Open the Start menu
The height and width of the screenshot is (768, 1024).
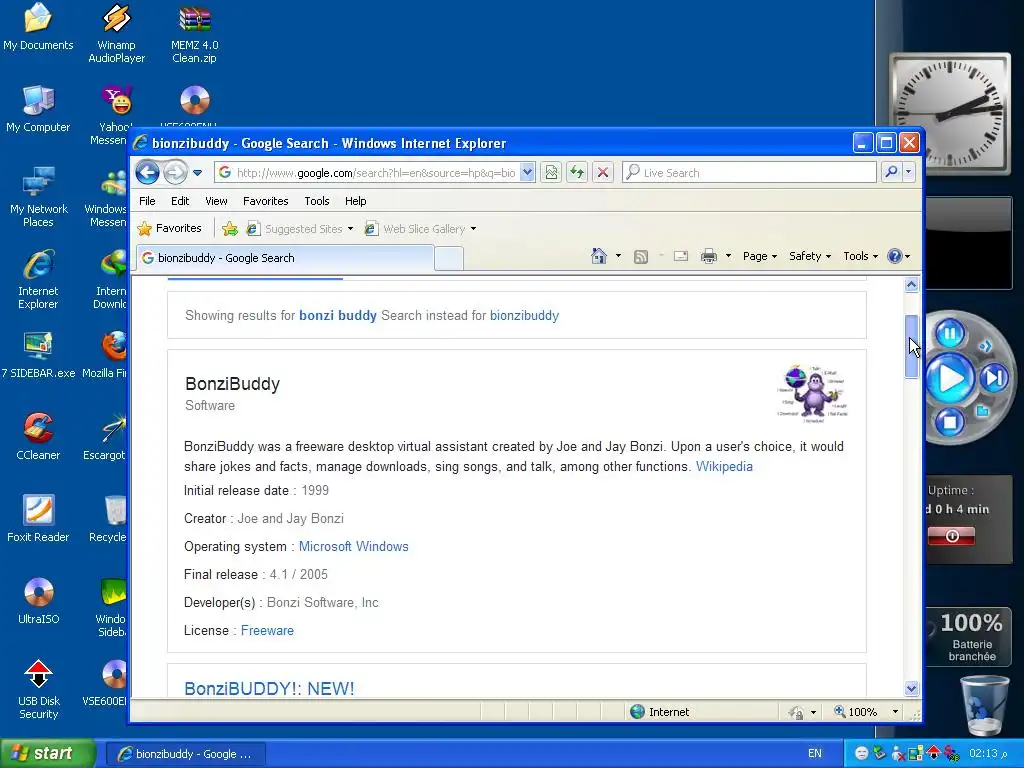tap(48, 754)
